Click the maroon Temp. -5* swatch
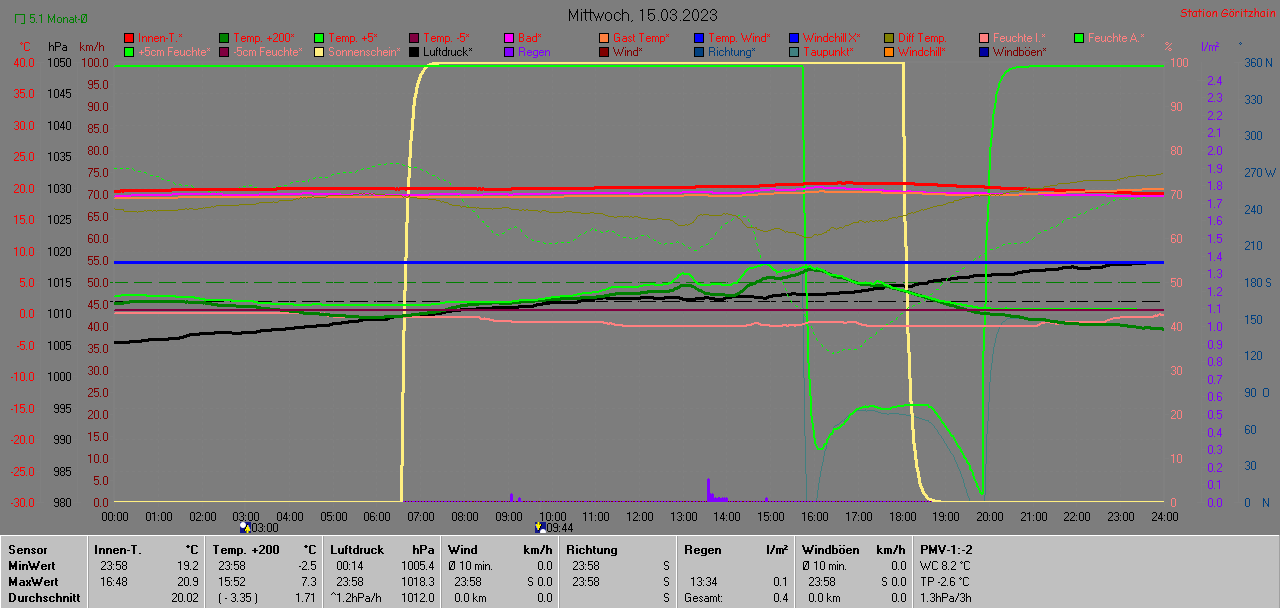The image size is (1280, 608). coord(414,38)
